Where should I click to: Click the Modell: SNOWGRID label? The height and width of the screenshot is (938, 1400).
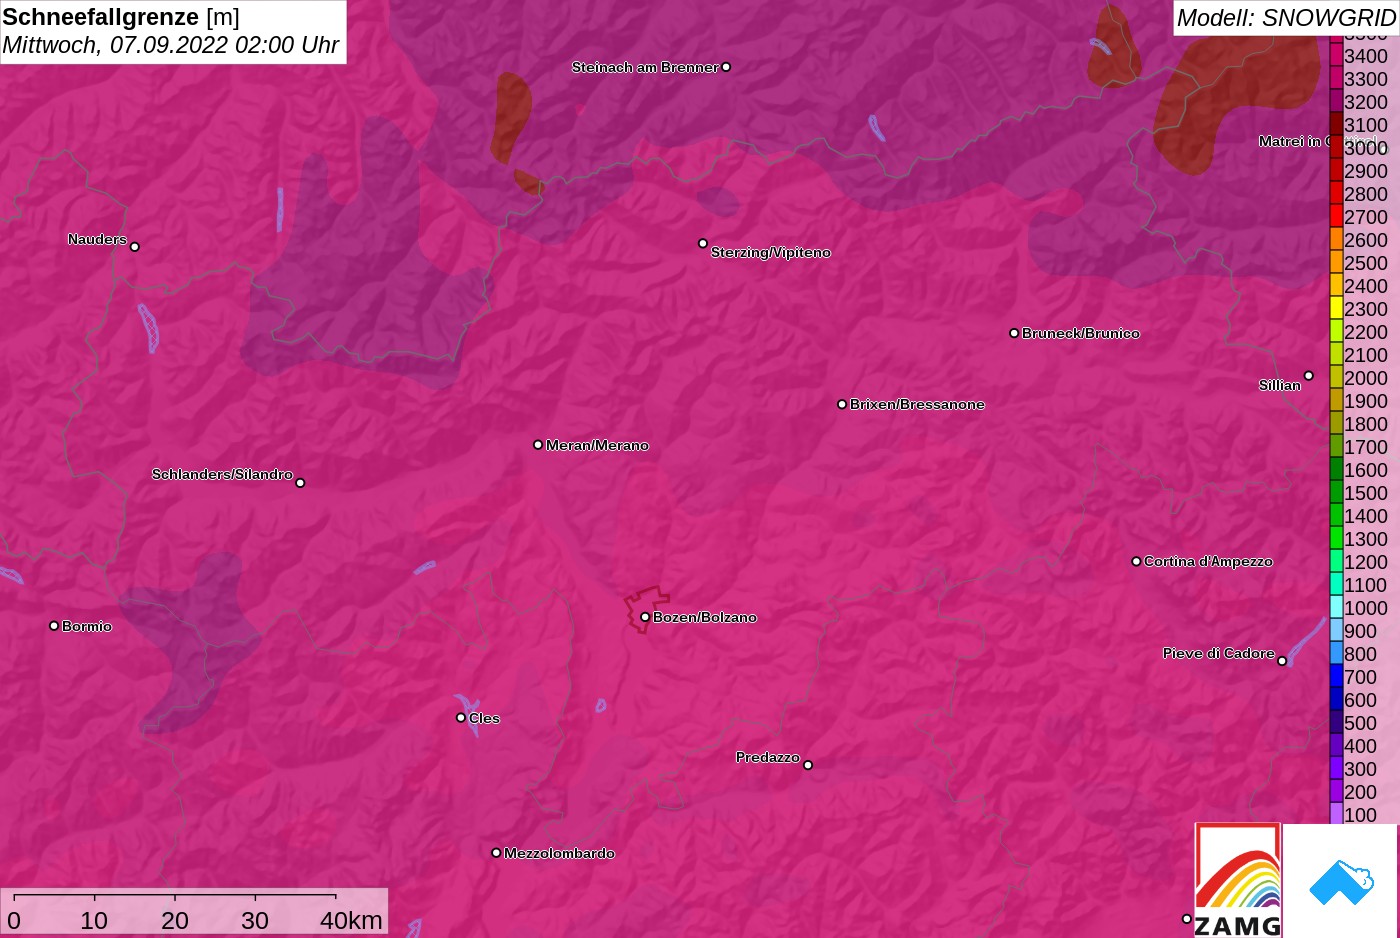pos(1286,18)
